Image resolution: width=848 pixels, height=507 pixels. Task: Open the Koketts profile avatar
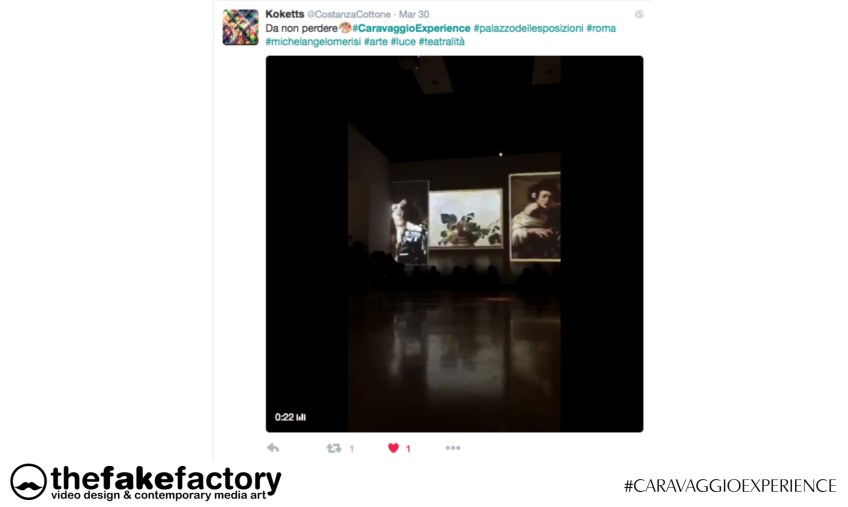coord(241,27)
